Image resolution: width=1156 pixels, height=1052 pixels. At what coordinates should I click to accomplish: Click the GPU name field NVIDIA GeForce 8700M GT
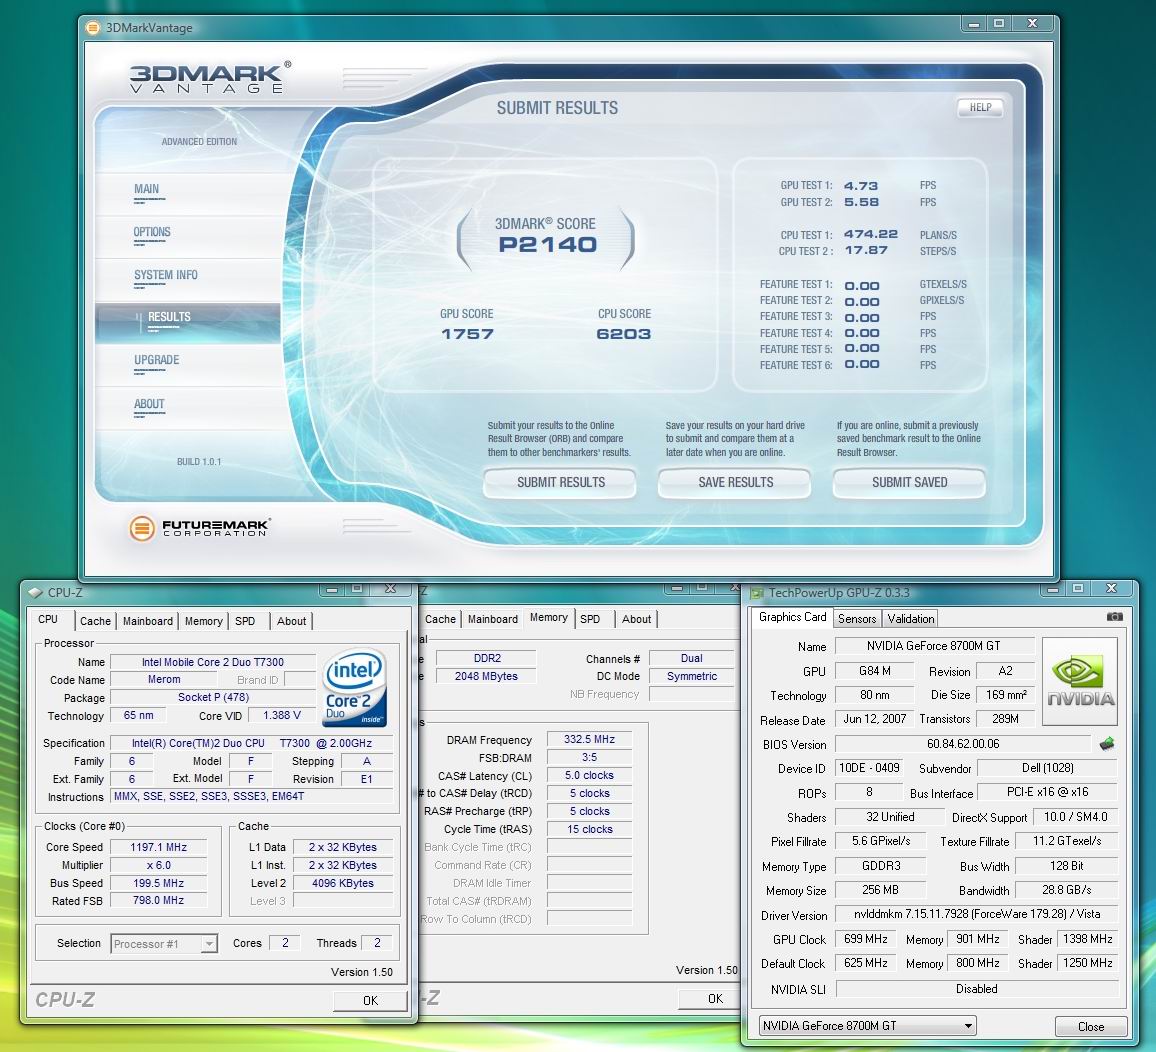[933, 646]
